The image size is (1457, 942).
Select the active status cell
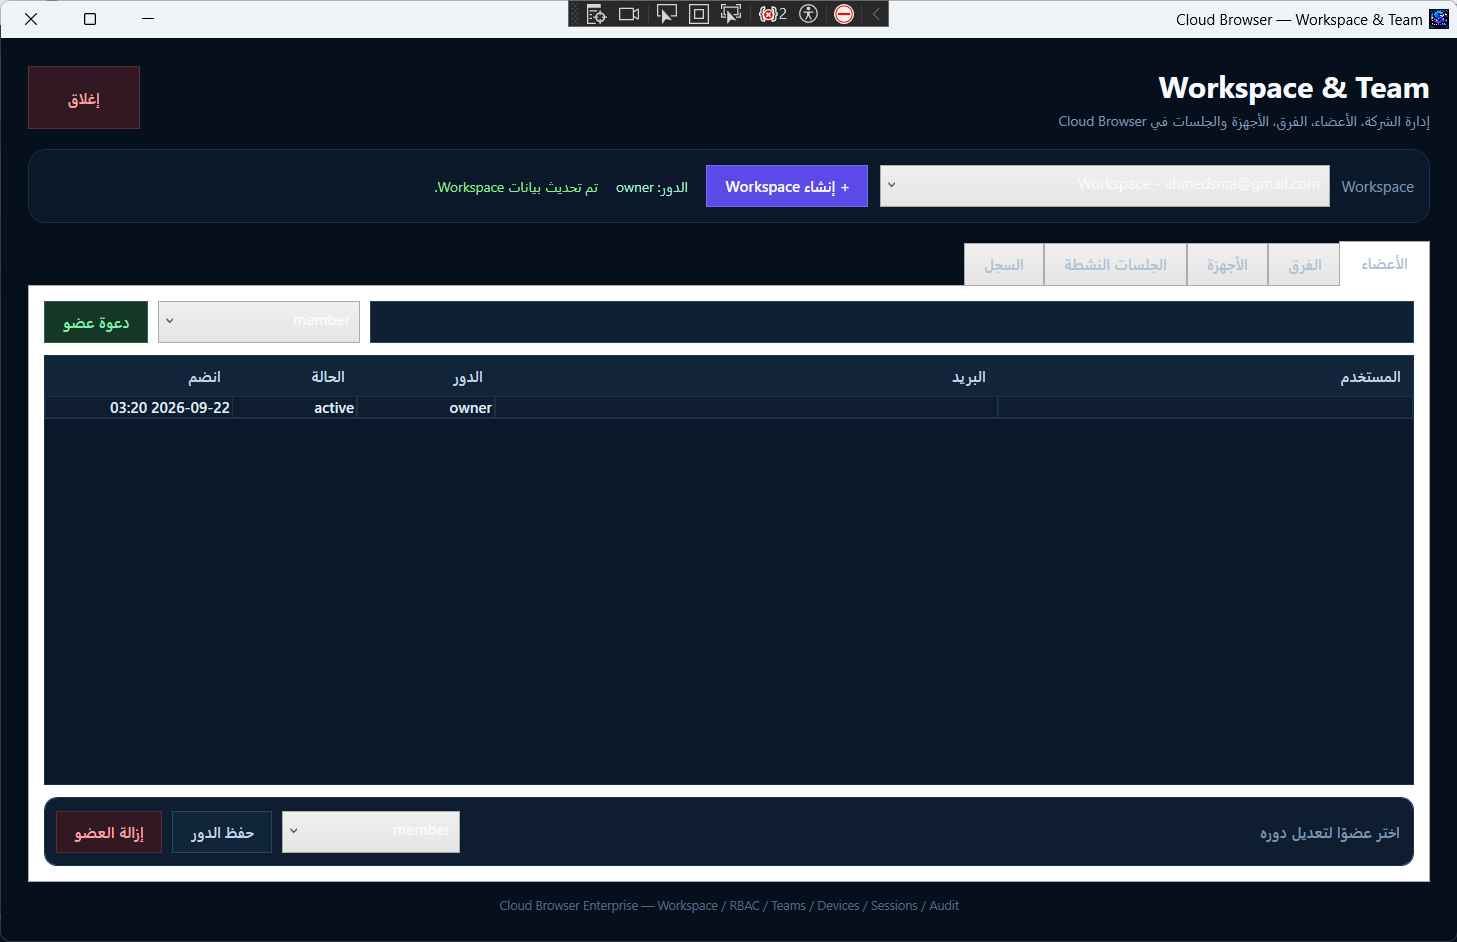[x=296, y=408]
